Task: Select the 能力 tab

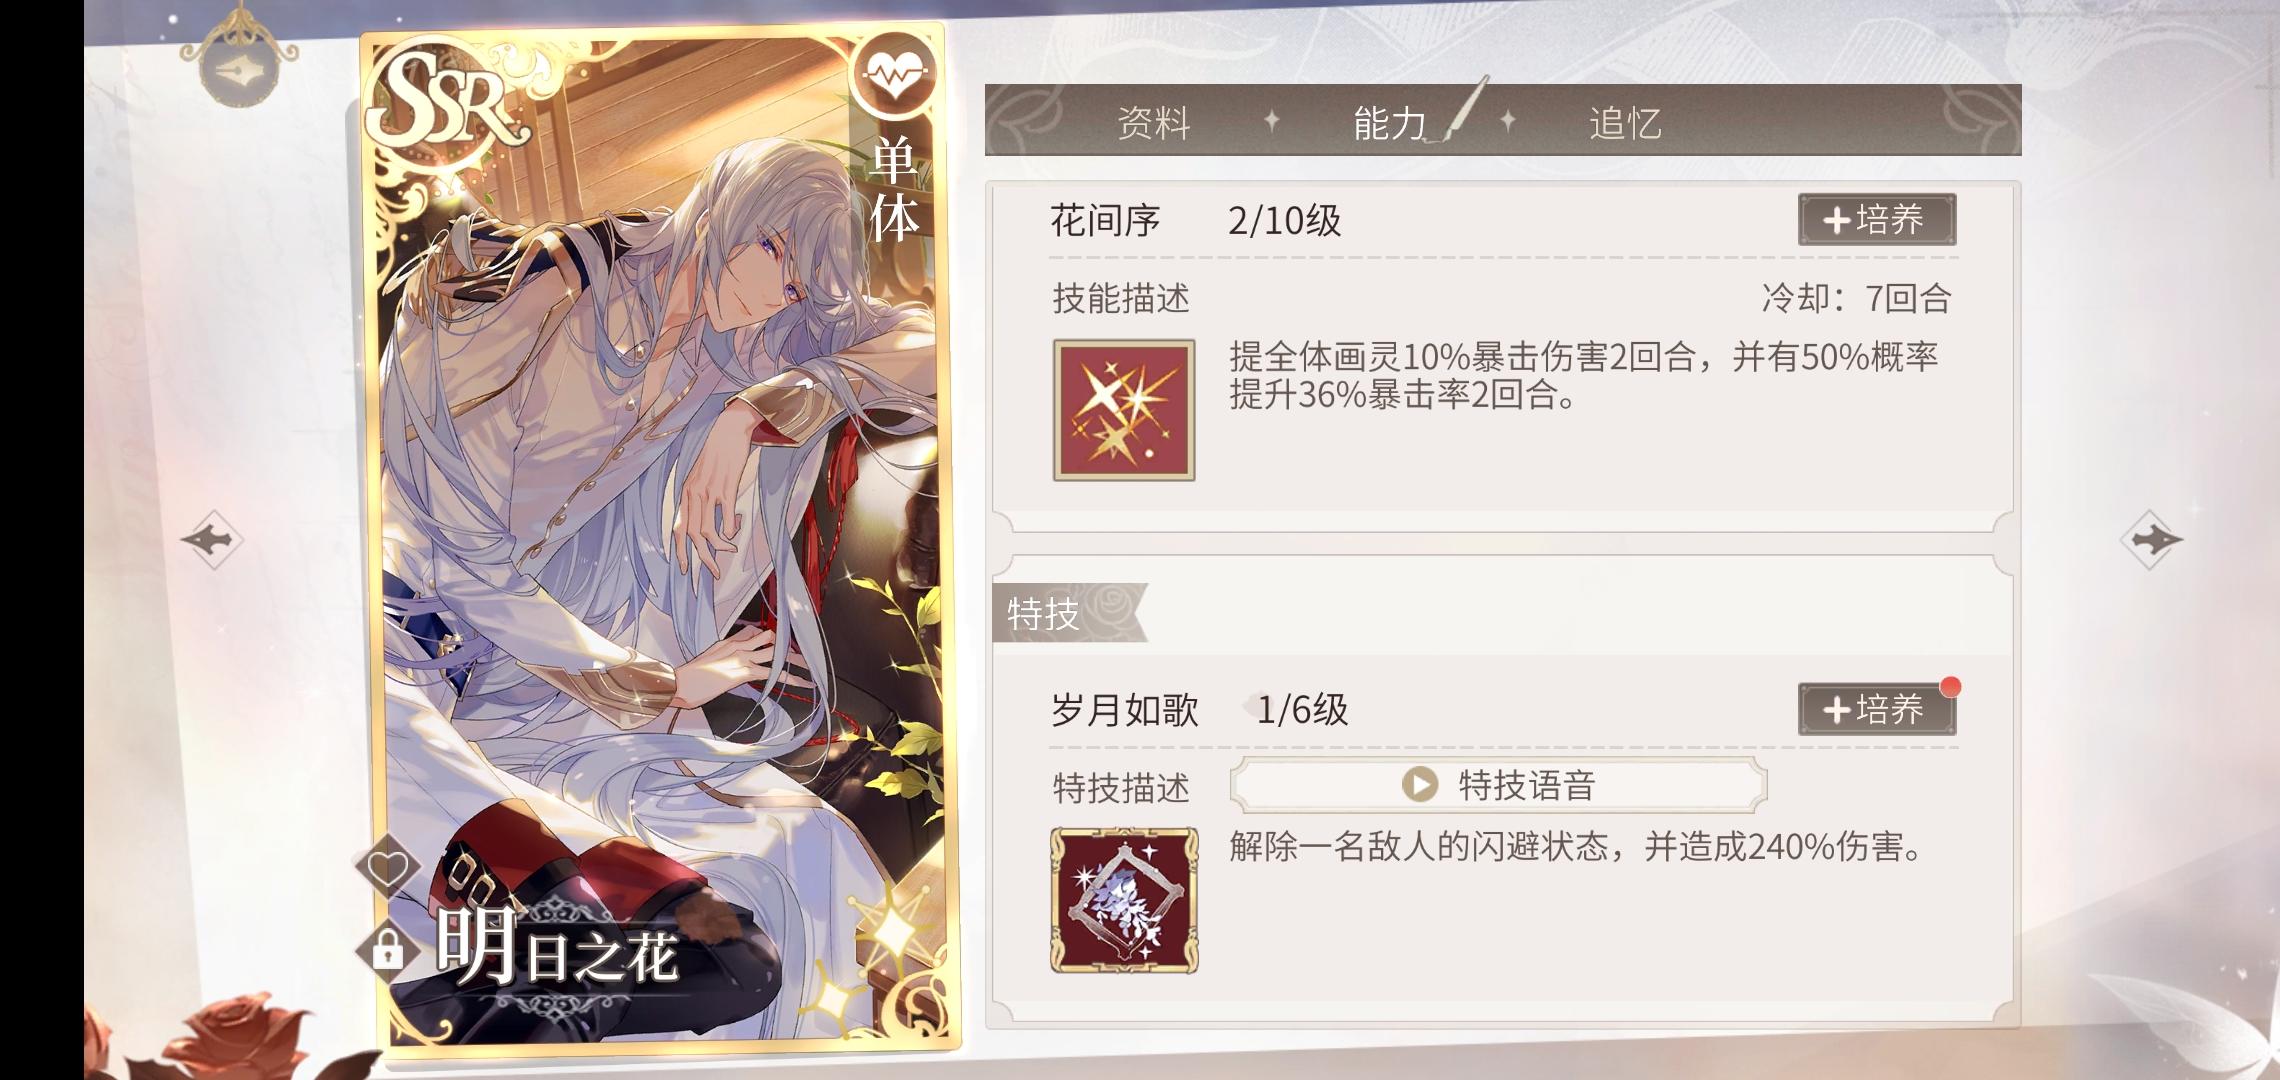Action: click(1390, 122)
